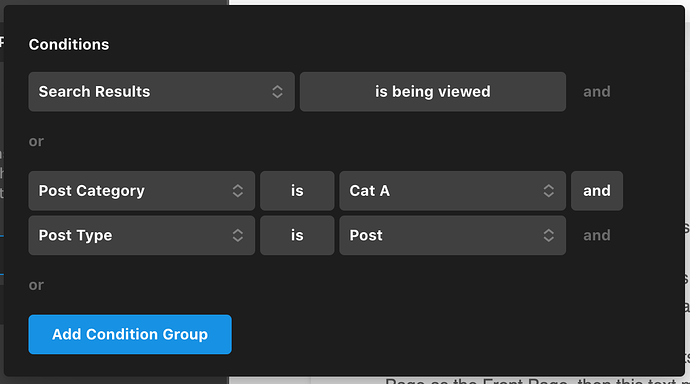
Task: Click the first 'or' group separator
Action: tap(36, 142)
